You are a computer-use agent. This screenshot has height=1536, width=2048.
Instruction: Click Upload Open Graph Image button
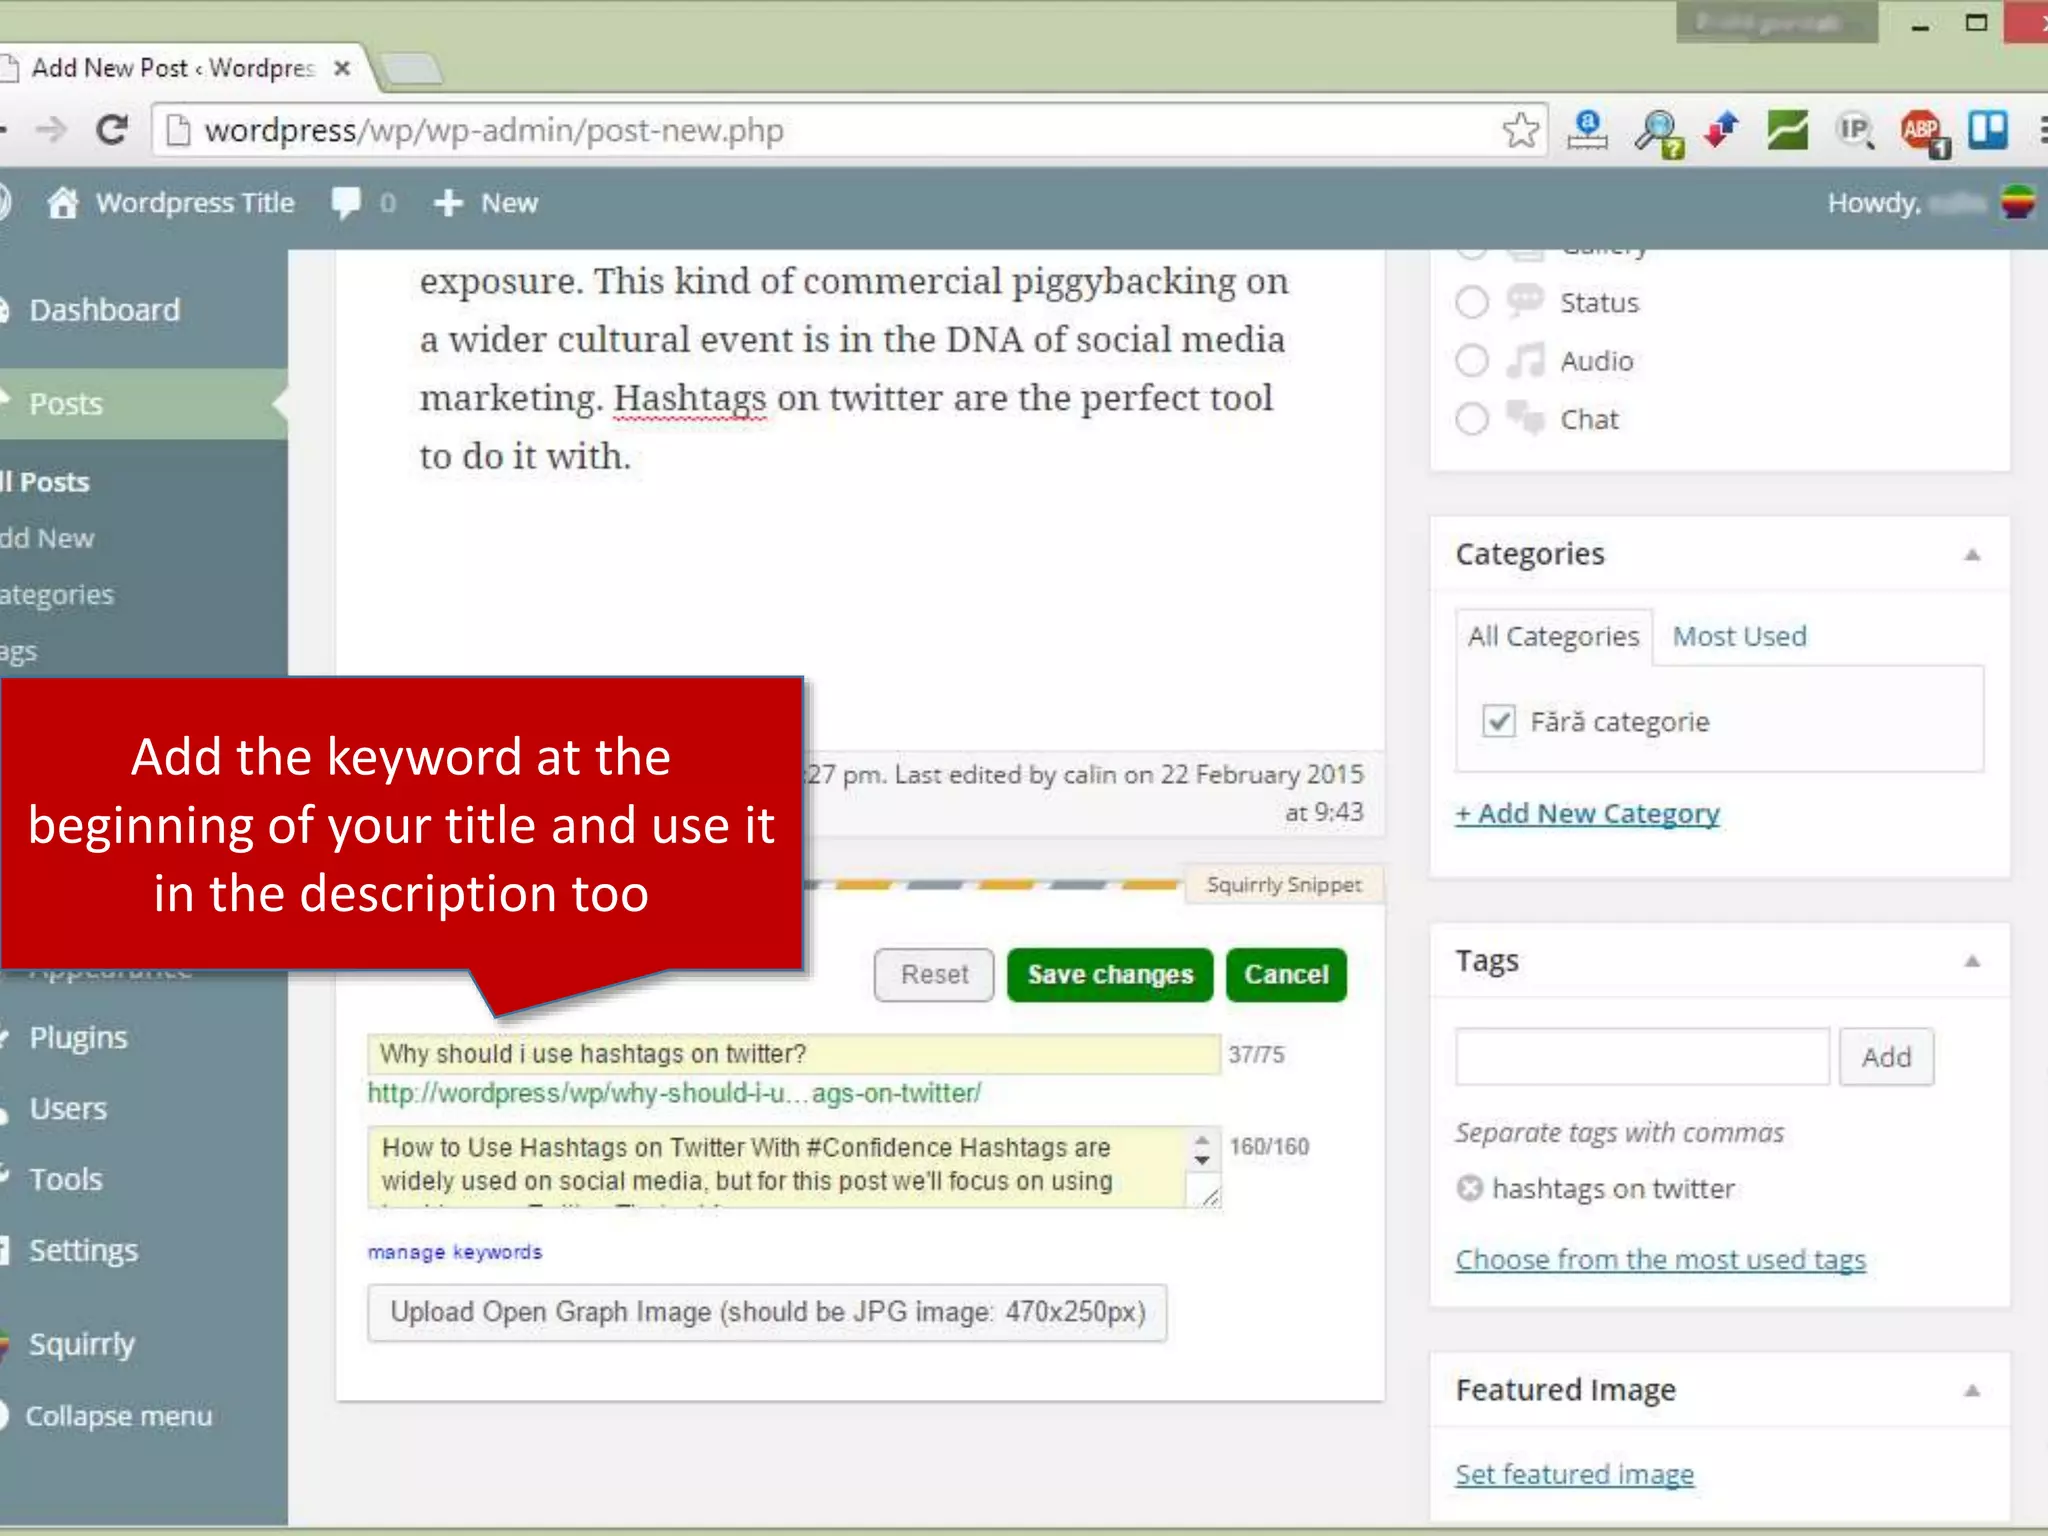coord(767,1313)
